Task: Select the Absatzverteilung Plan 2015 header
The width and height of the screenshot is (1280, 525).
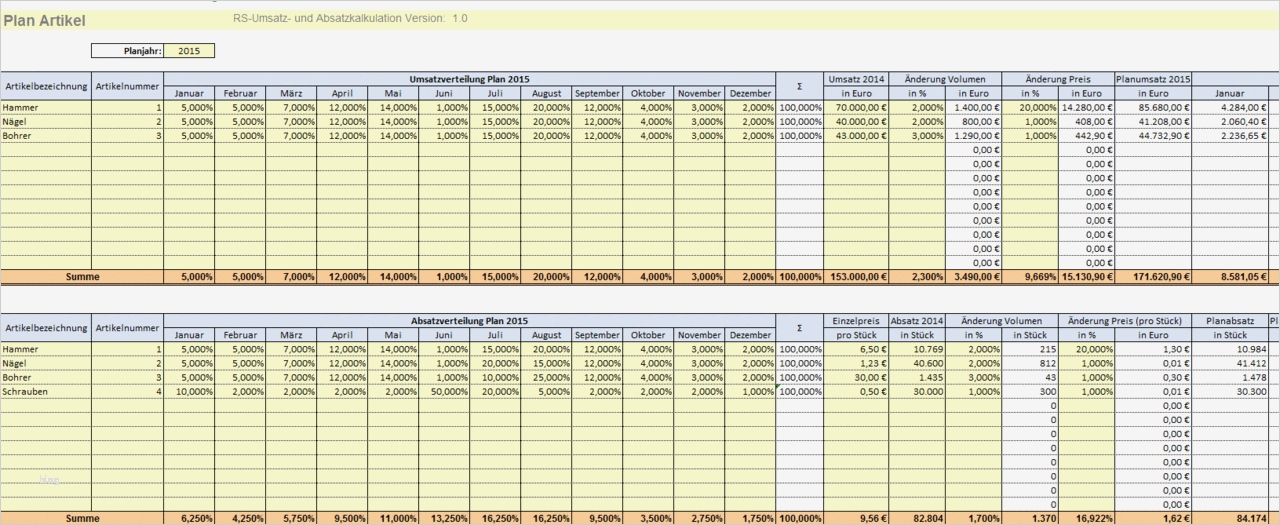Action: tap(469, 321)
